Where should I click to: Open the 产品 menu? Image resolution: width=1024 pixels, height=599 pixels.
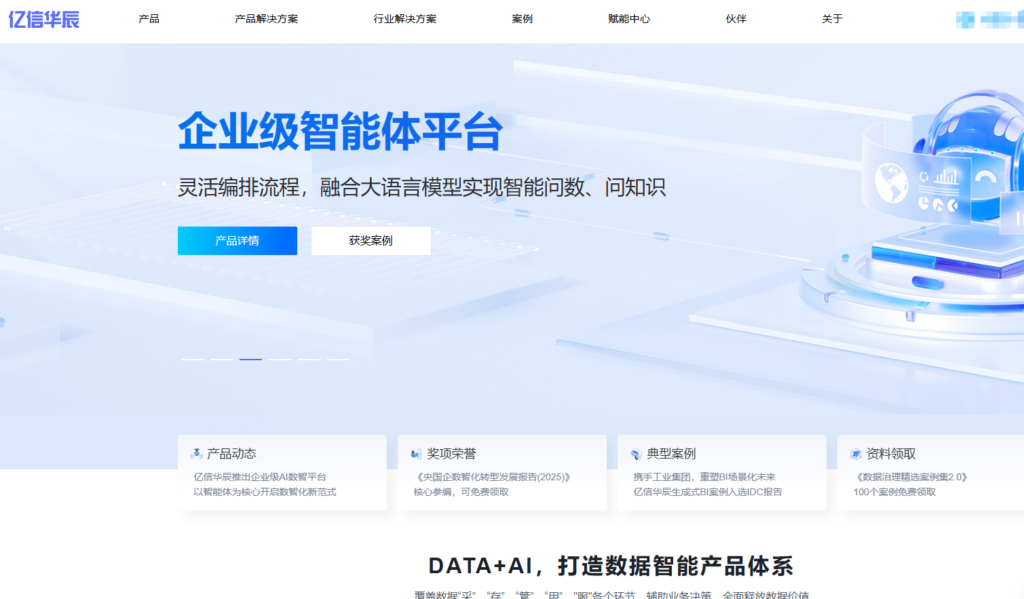[150, 19]
